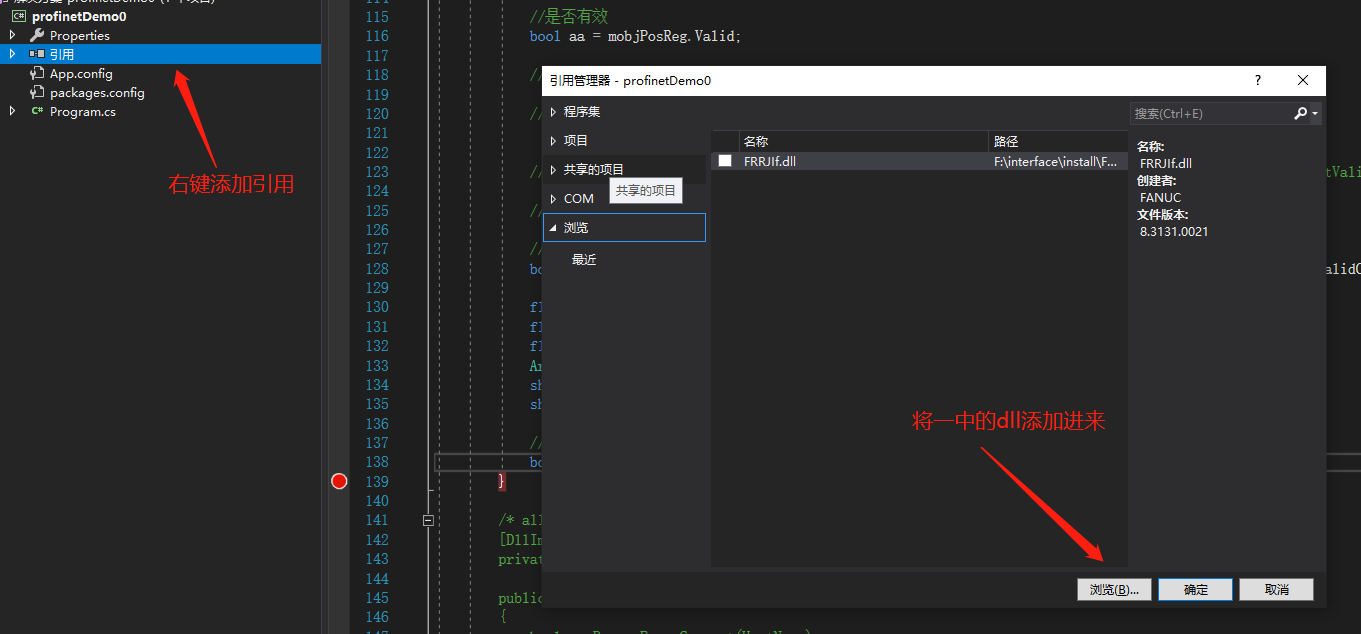The width and height of the screenshot is (1361, 634).
Task: Click the packages.config file icon
Action: (x=37, y=93)
